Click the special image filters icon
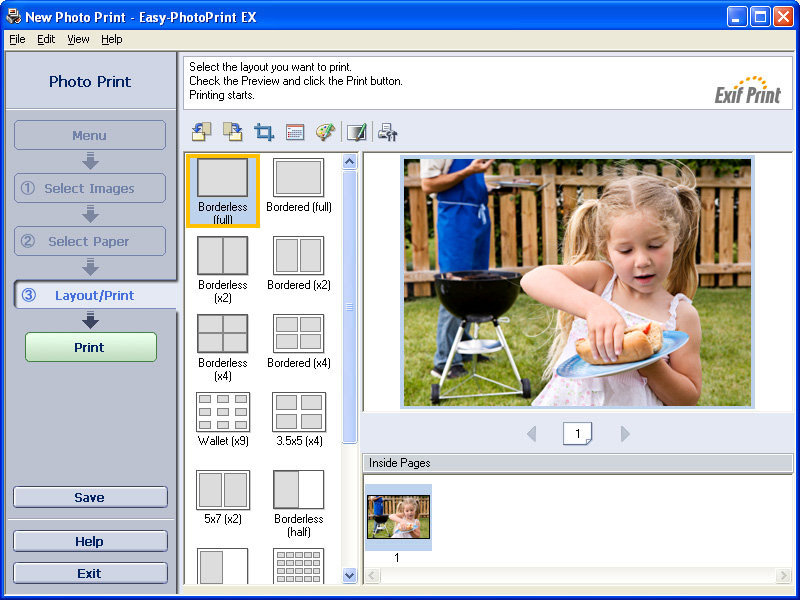 tap(356, 132)
